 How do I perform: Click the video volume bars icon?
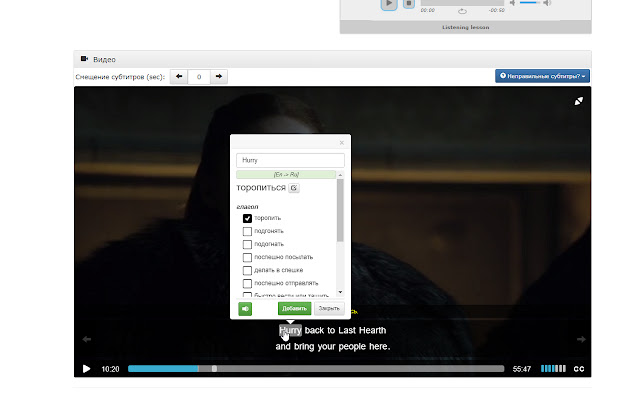(552, 369)
